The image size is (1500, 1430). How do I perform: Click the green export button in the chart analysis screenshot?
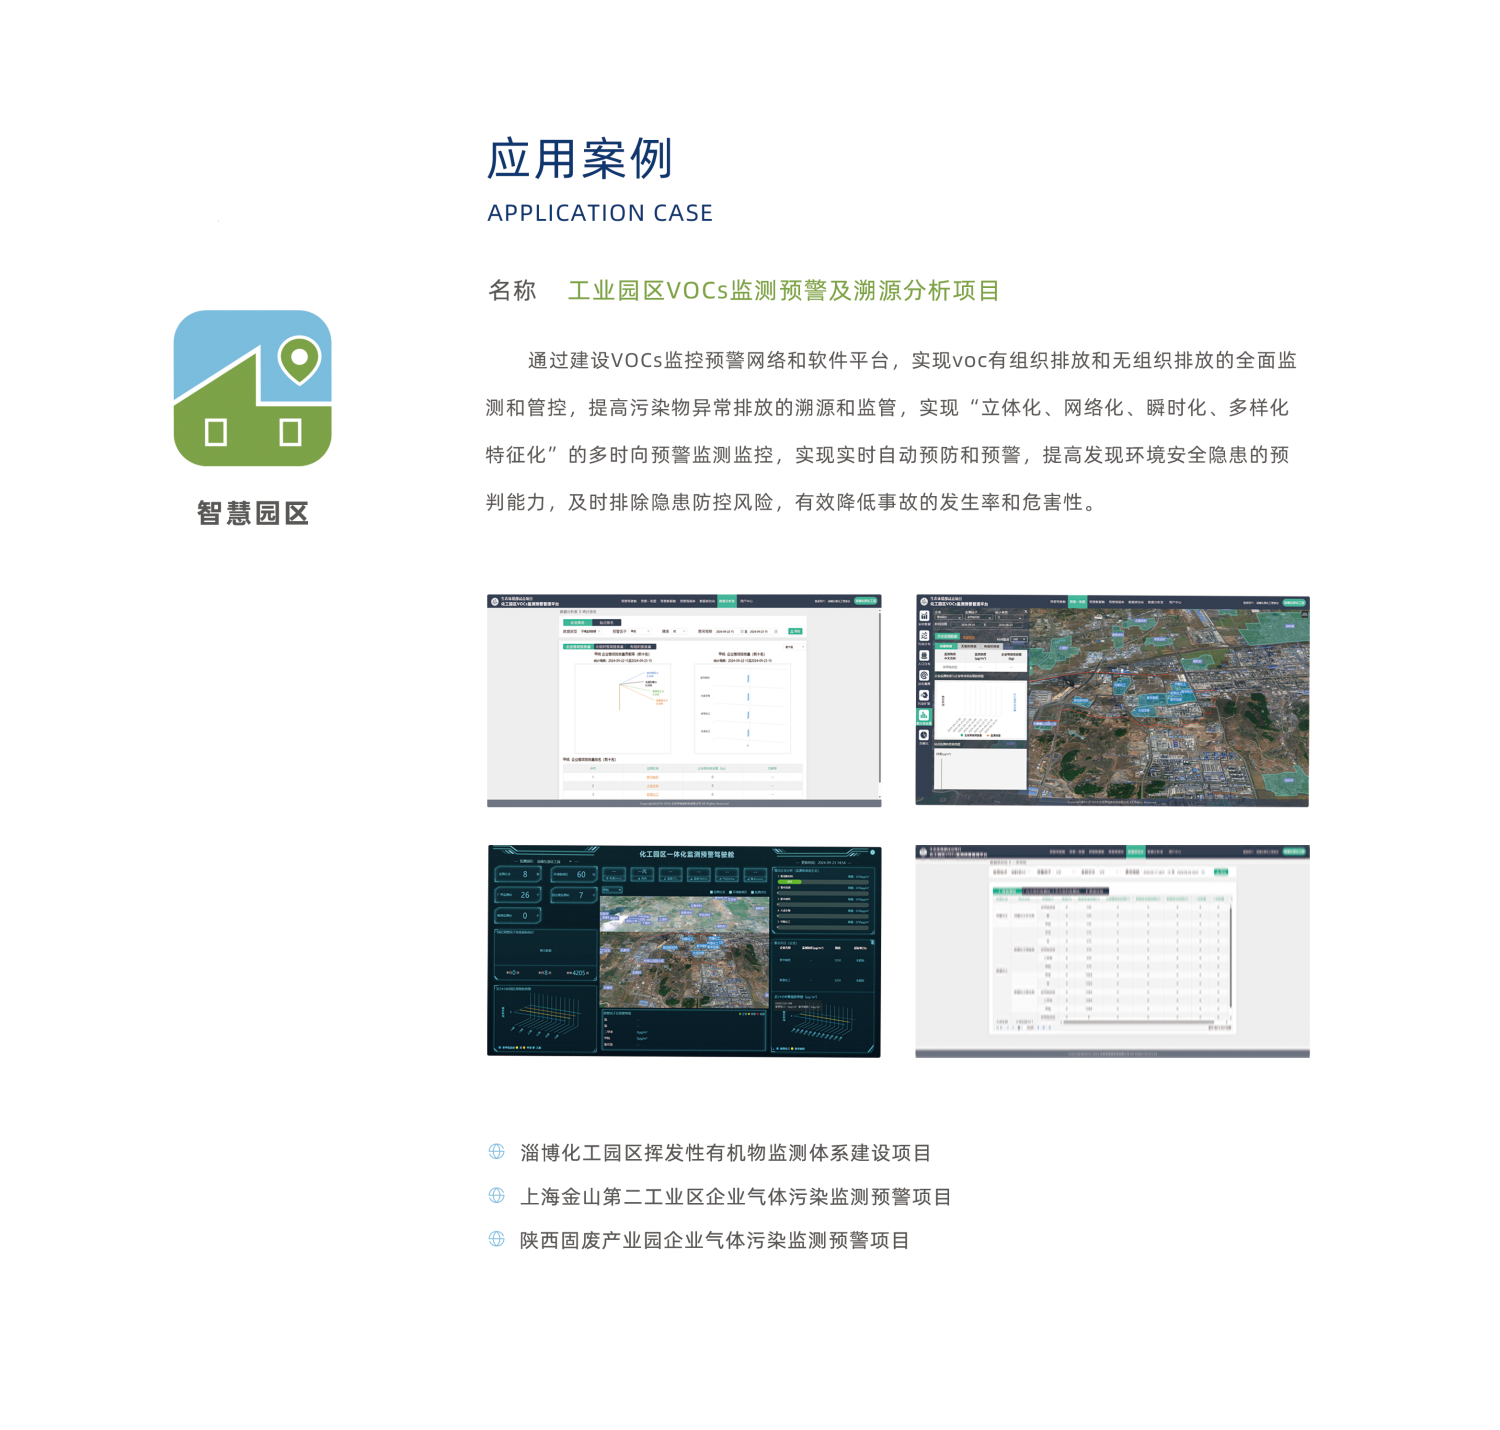point(795,631)
